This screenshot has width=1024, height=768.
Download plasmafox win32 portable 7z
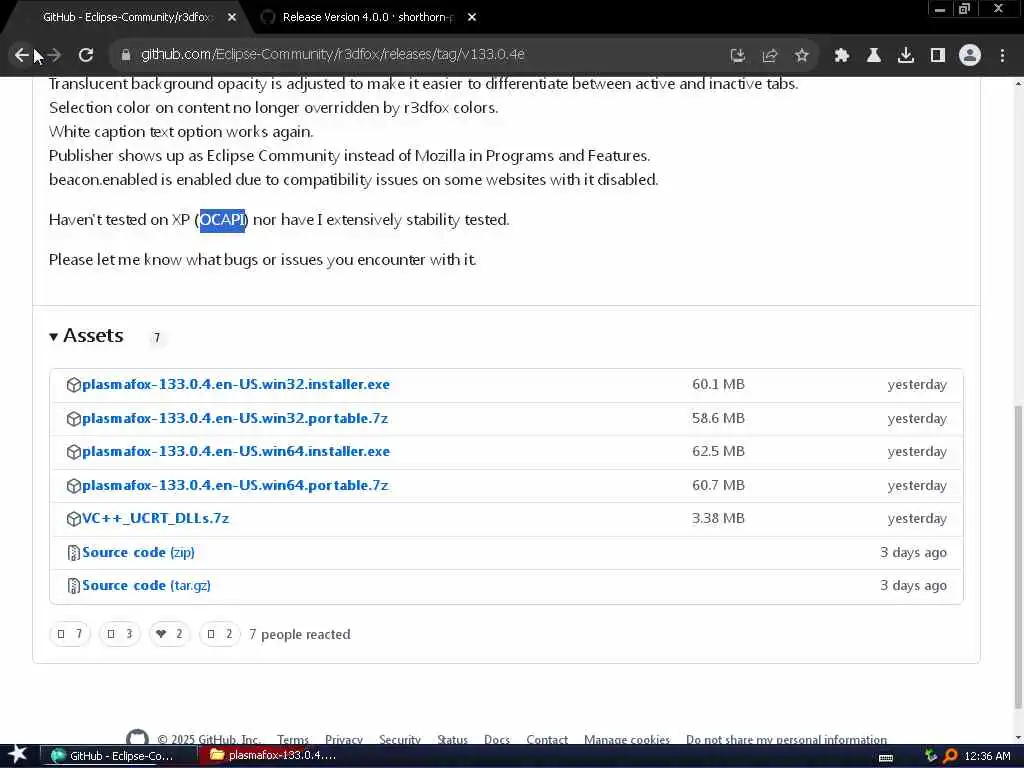[x=235, y=419]
